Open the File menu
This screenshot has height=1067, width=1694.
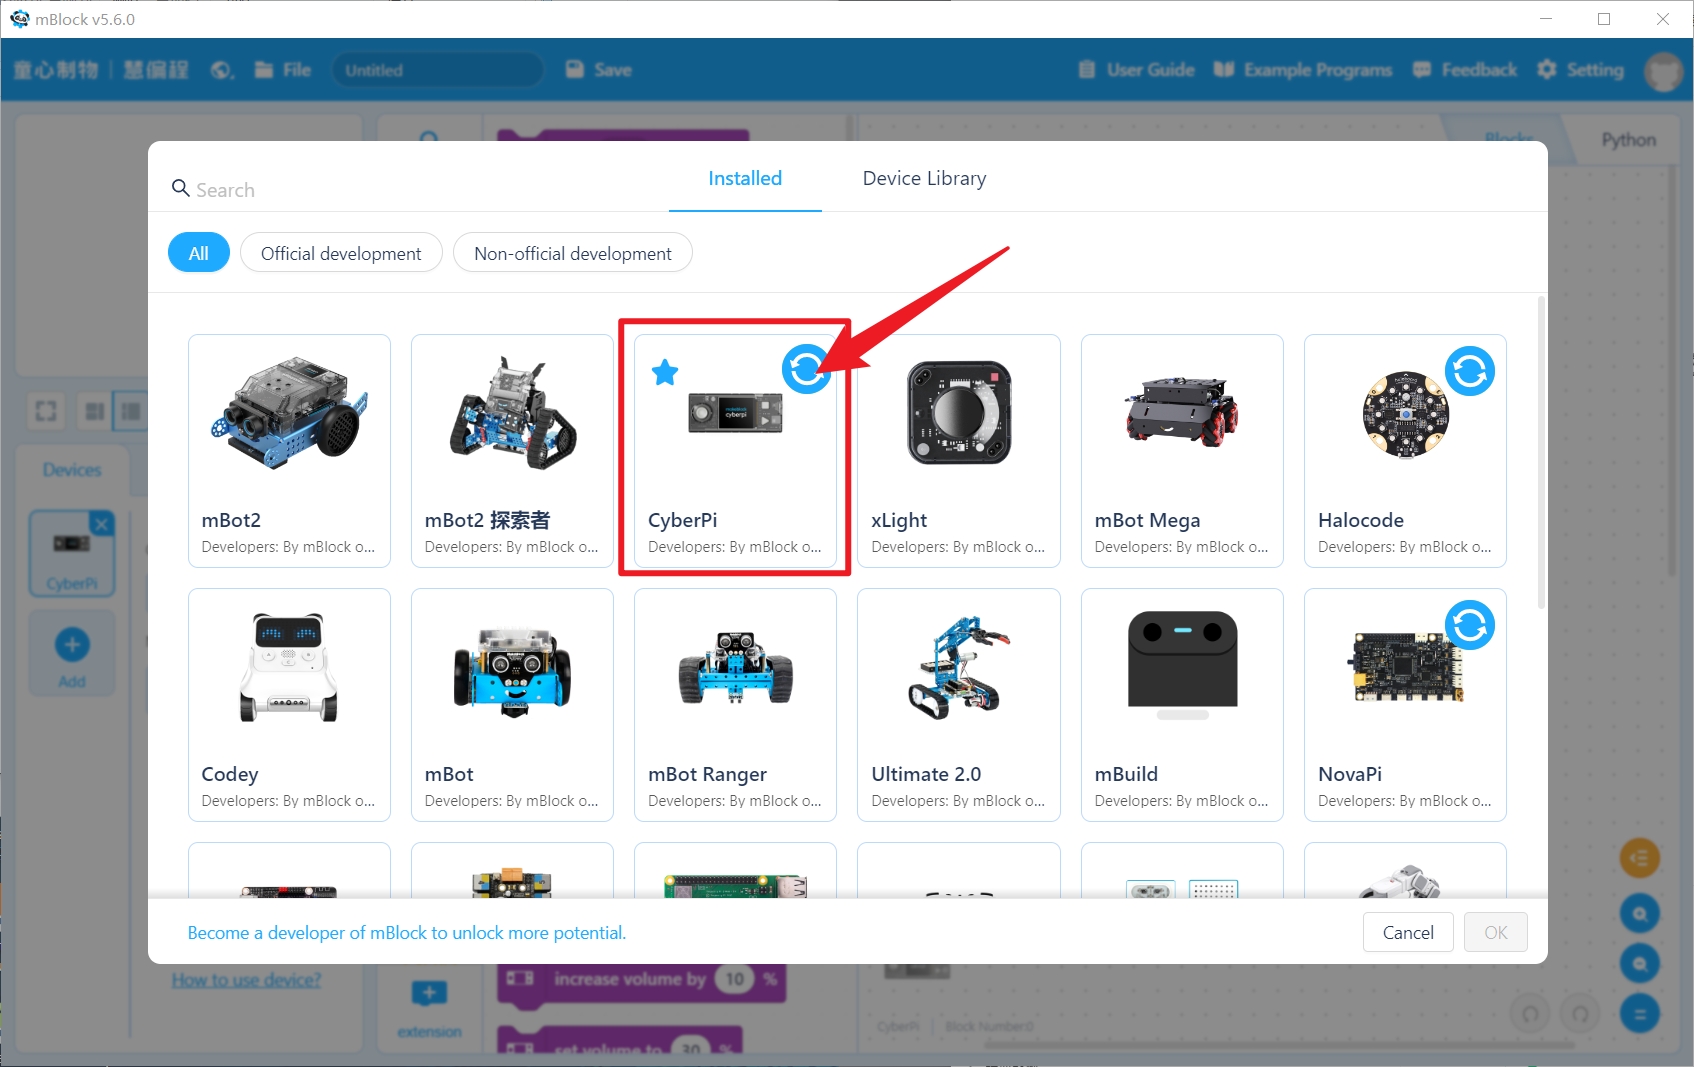[282, 70]
